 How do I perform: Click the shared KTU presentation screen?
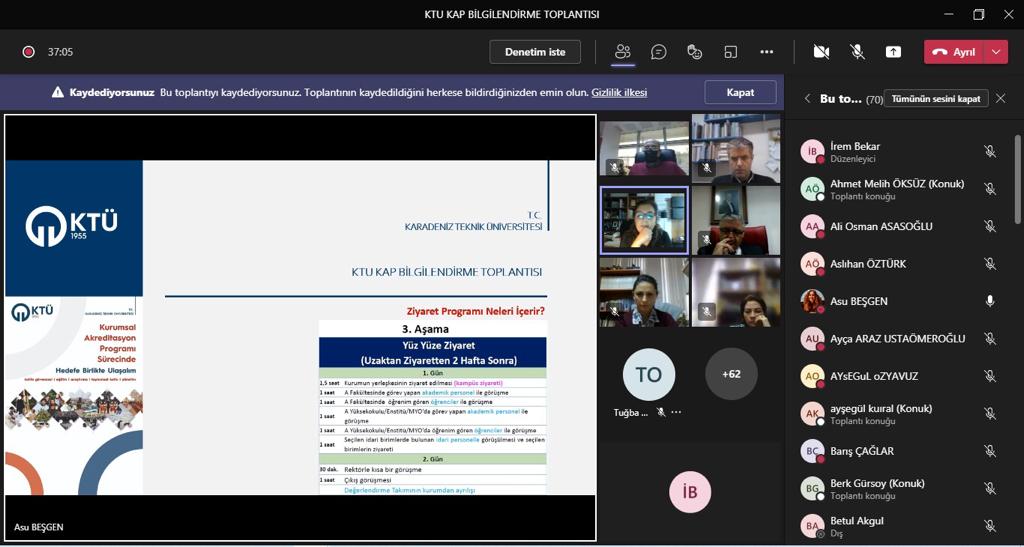click(x=300, y=327)
